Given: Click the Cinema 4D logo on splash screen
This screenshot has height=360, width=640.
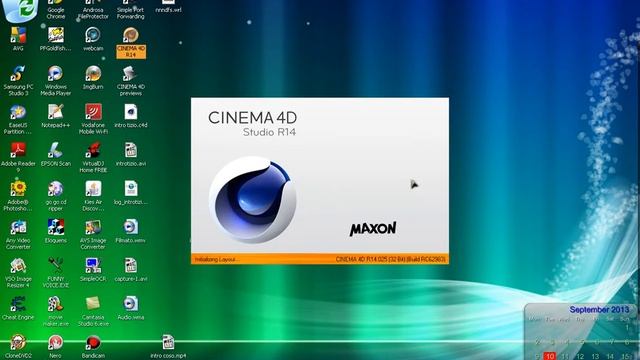Looking at the screenshot, I should click(253, 200).
